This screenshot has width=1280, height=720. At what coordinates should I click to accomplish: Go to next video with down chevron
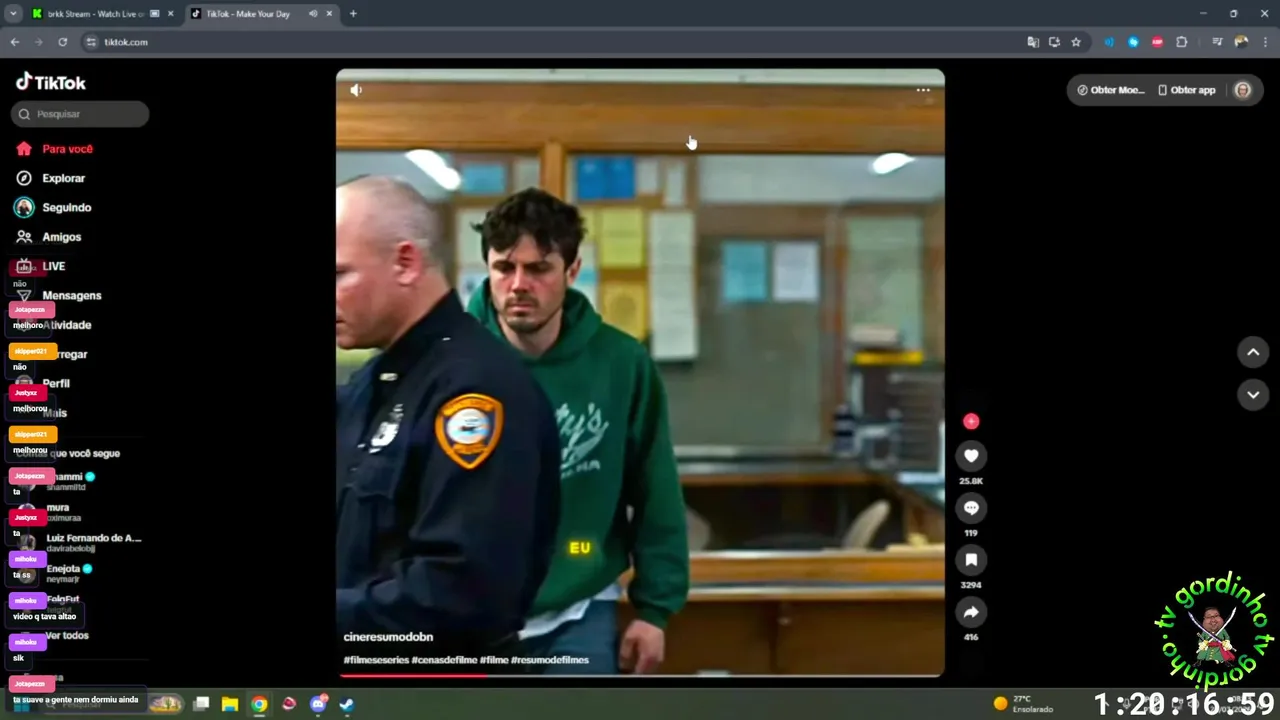pos(1253,395)
